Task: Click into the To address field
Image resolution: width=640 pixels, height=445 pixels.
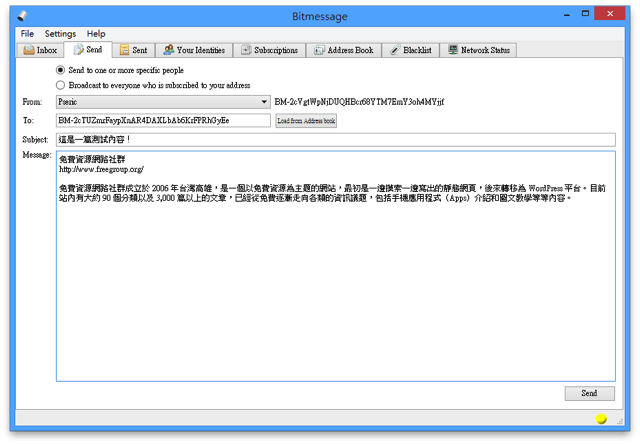Action: click(162, 121)
